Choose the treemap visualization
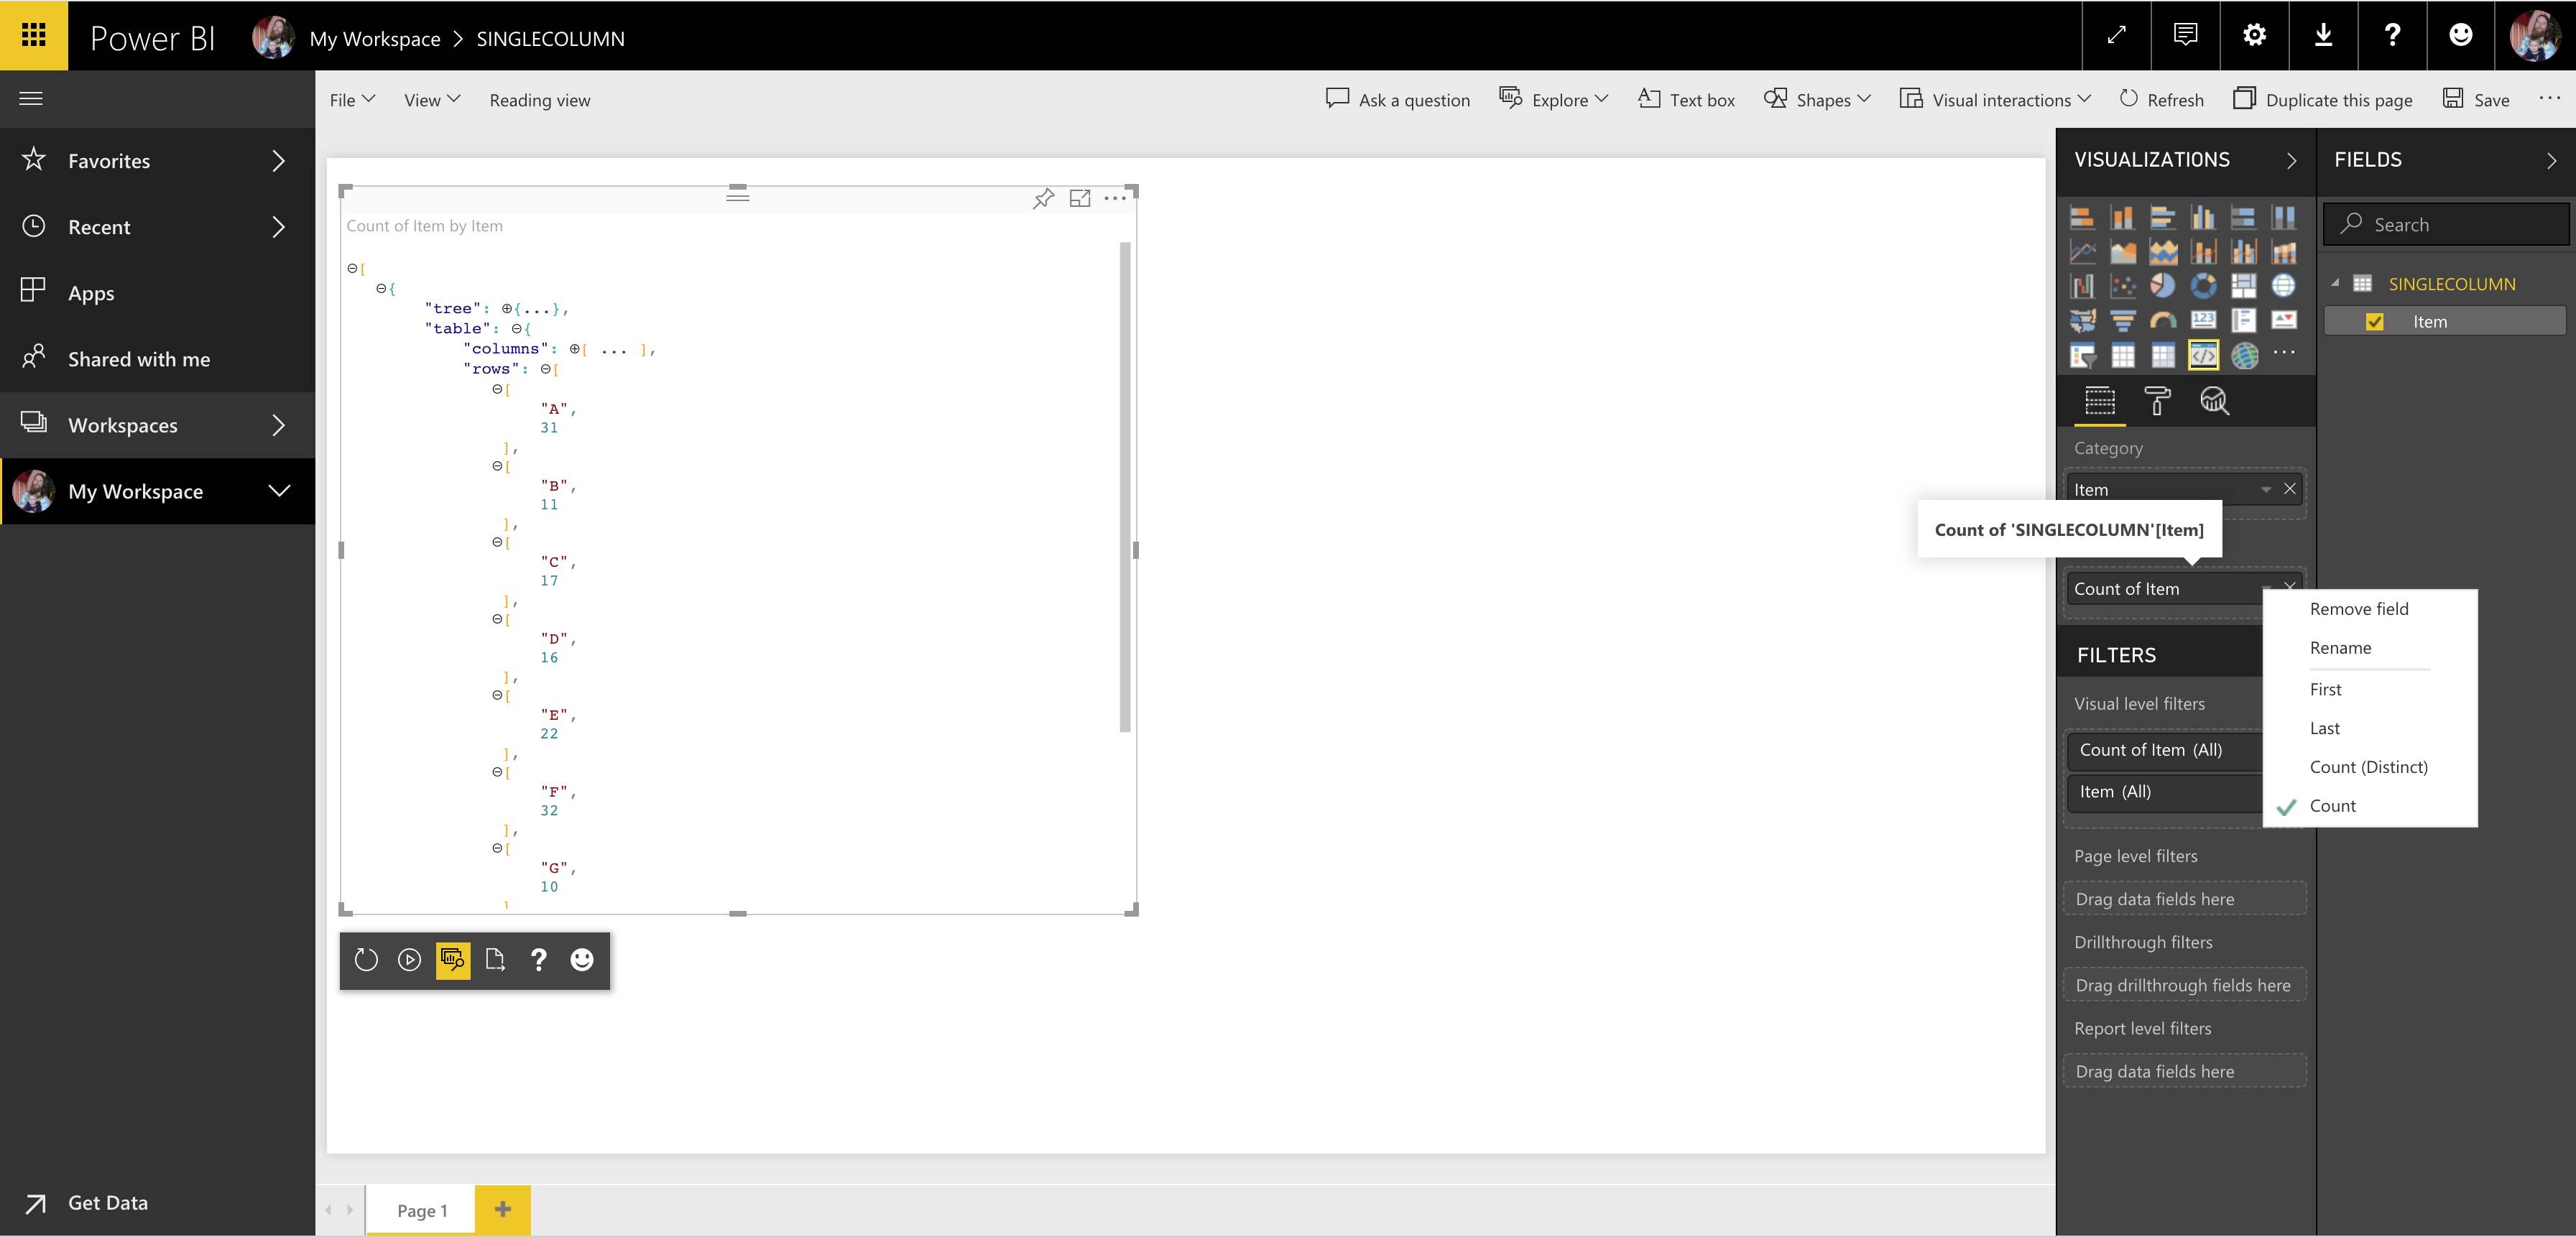 (x=2243, y=286)
